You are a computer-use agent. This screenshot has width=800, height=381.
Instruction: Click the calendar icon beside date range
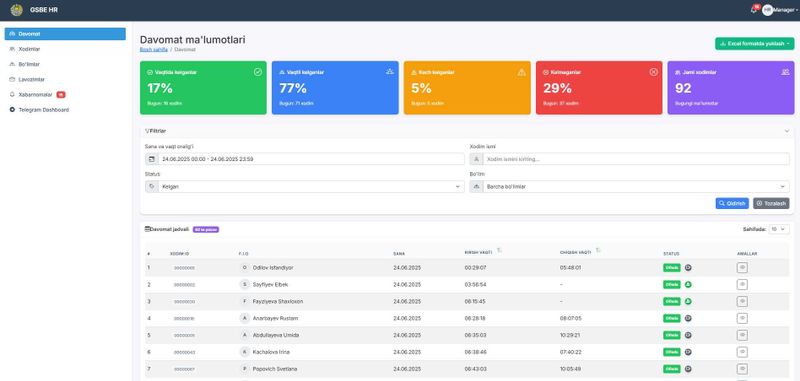pyautogui.click(x=152, y=159)
